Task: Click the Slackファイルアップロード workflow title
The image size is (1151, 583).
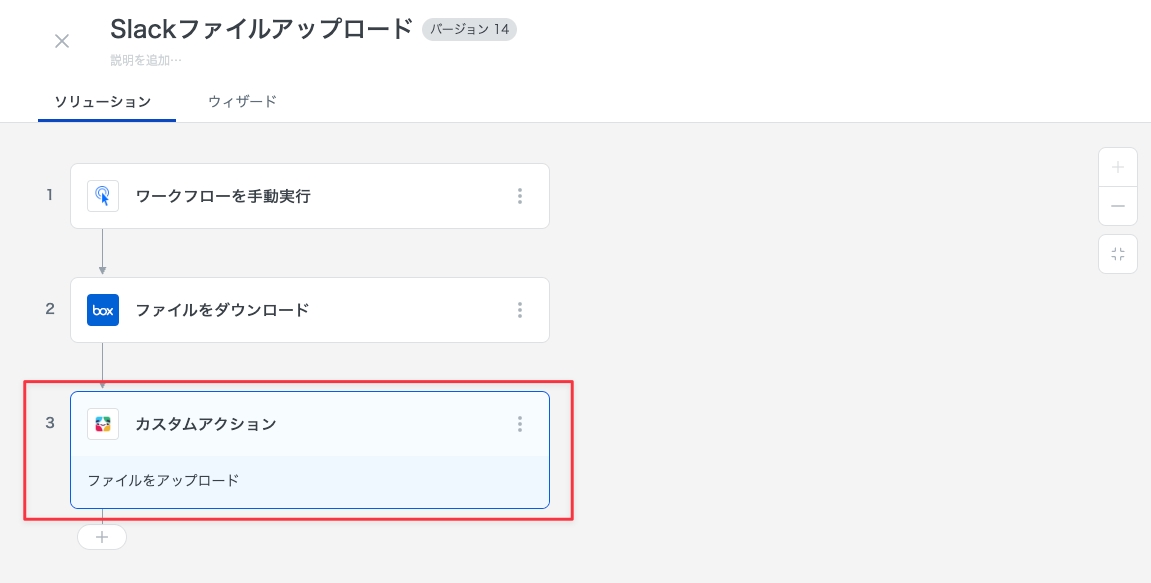Action: click(261, 29)
